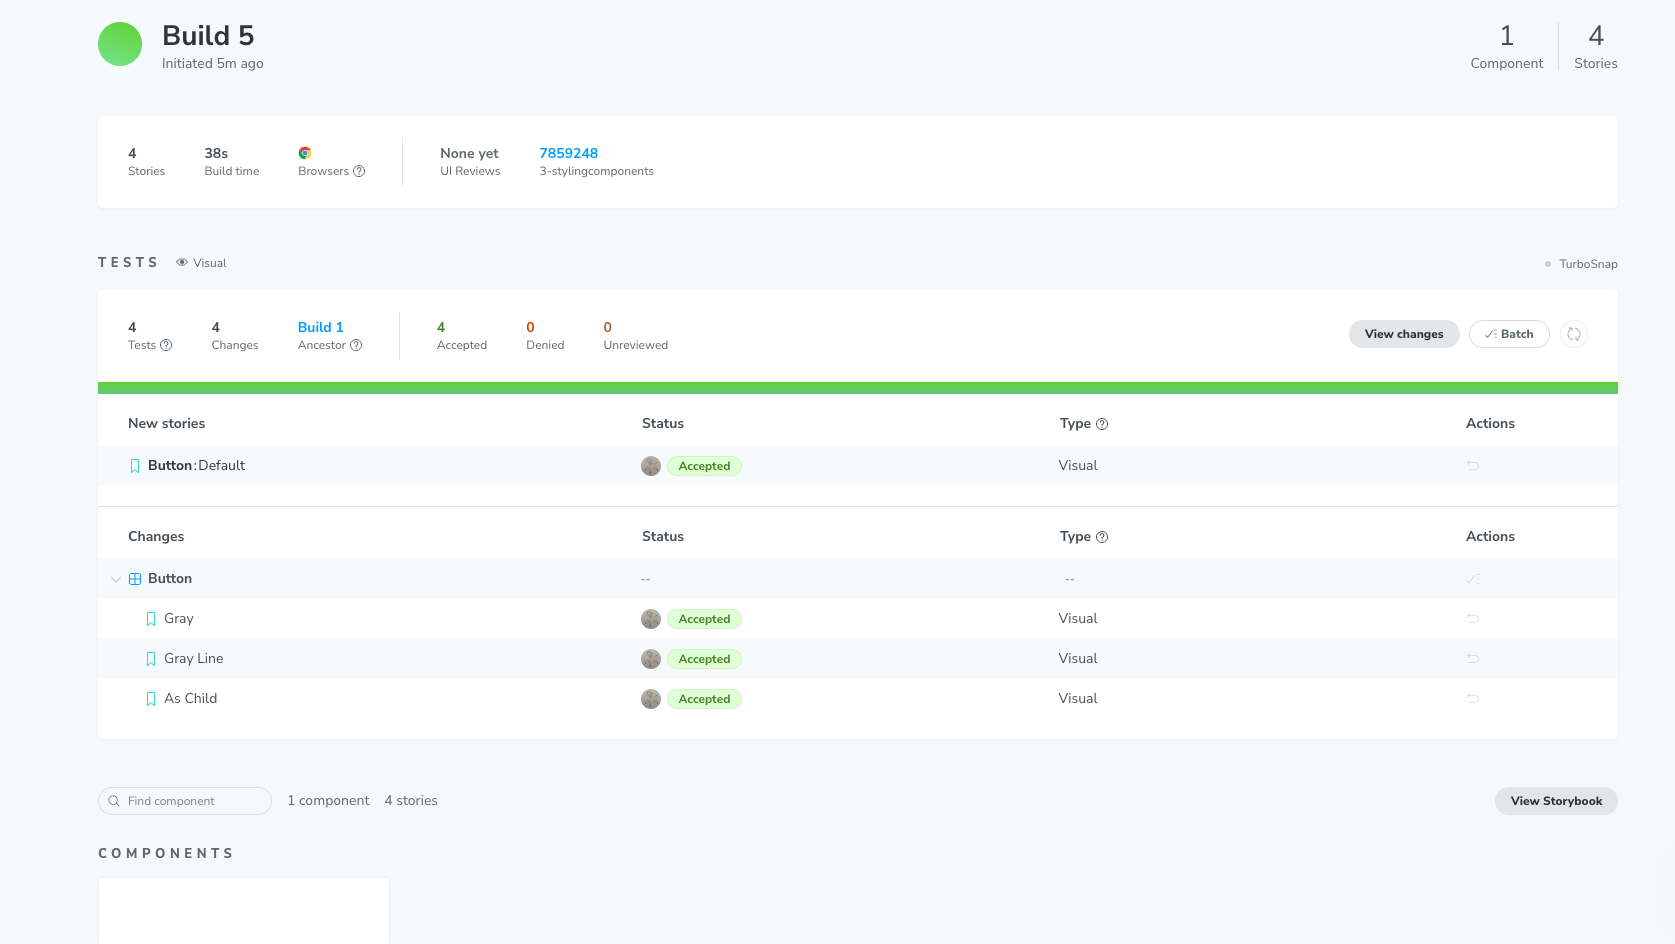
Task: Click the View changes button
Action: pyautogui.click(x=1404, y=334)
